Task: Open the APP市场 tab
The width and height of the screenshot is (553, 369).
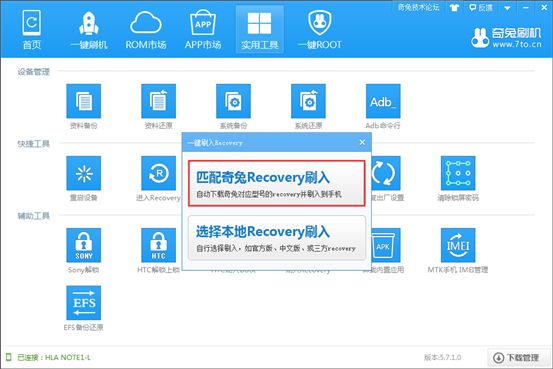Action: click(x=203, y=30)
